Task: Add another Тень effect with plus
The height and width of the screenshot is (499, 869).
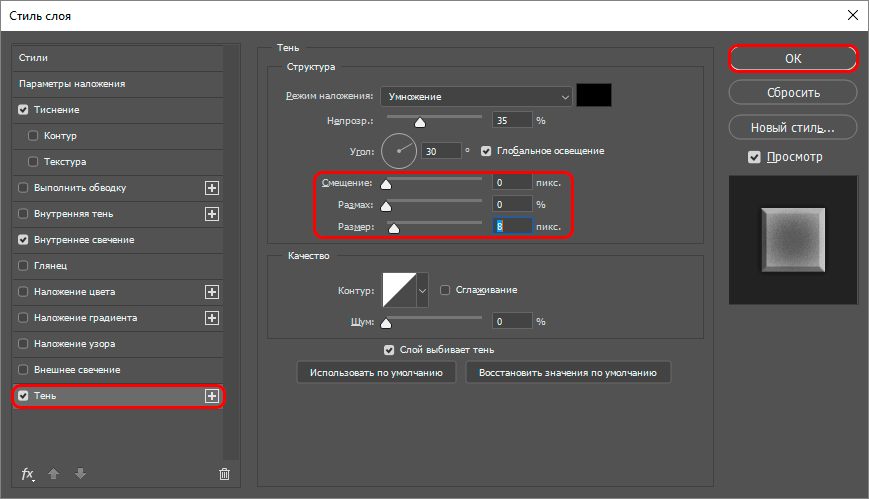Action: click(x=212, y=396)
